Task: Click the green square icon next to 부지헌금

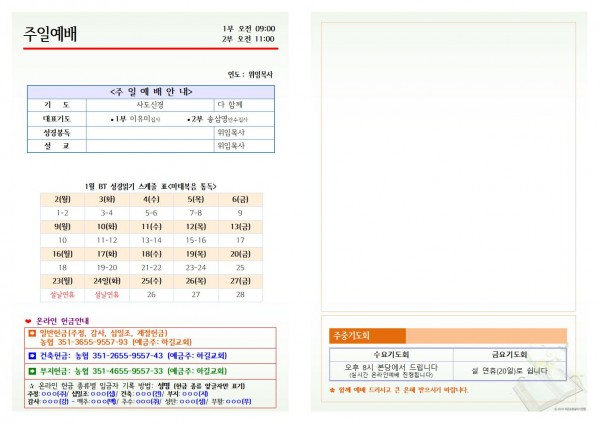Action: (x=31, y=371)
